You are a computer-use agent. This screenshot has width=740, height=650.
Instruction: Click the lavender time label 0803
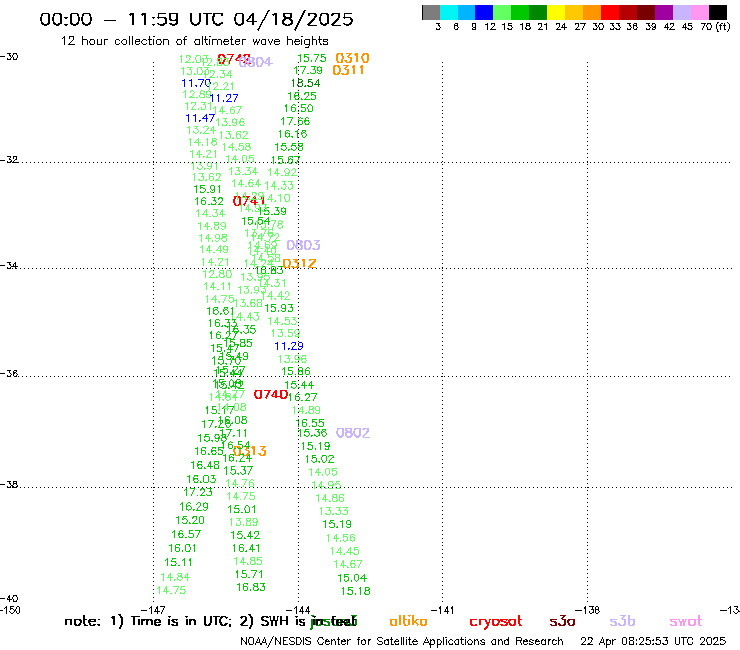(x=303, y=245)
